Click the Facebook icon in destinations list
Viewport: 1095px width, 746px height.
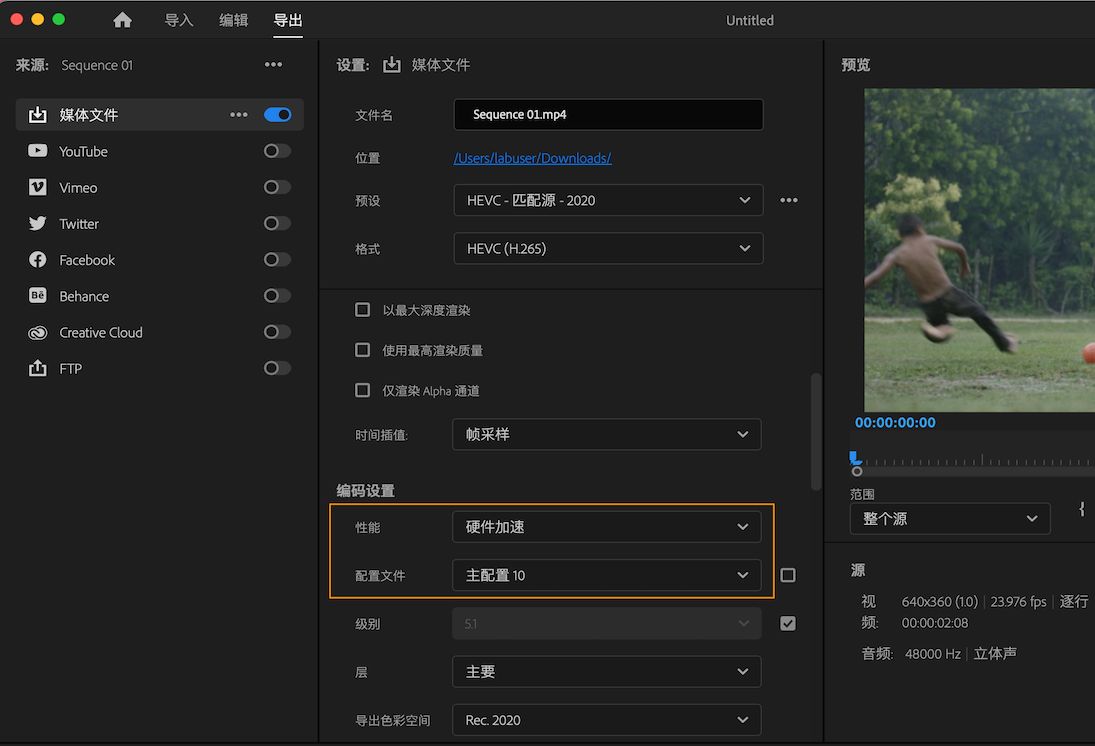click(38, 260)
